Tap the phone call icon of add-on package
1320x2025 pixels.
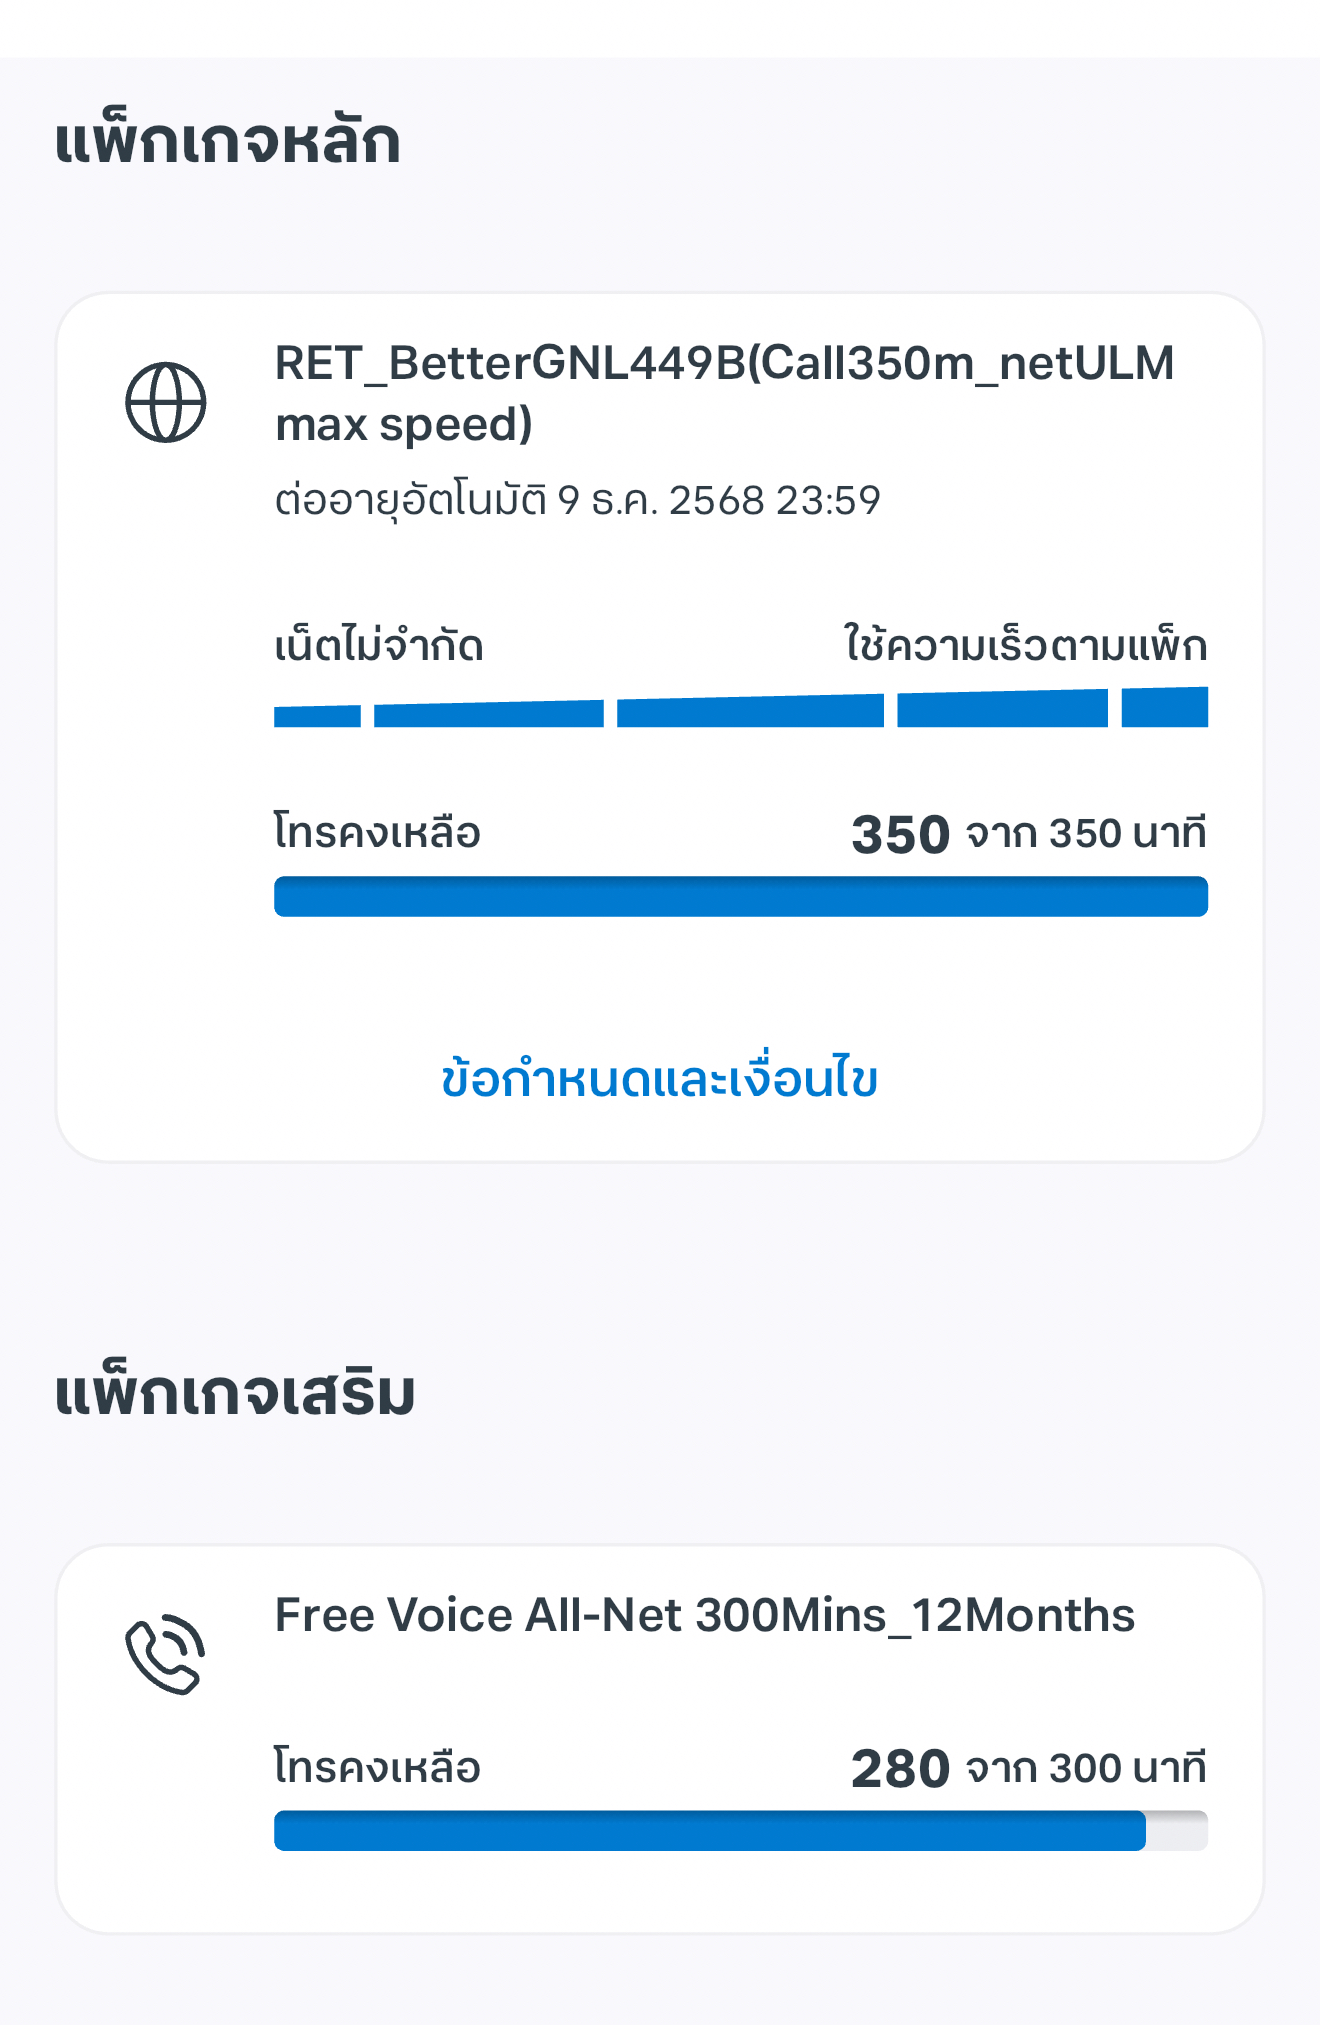166,1653
